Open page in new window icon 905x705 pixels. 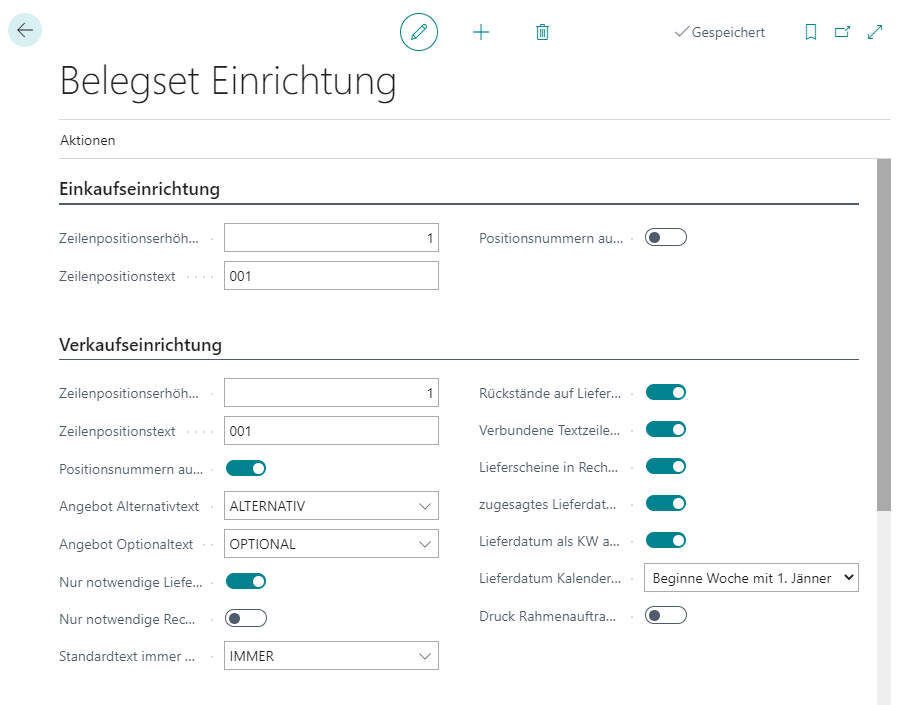pos(842,32)
